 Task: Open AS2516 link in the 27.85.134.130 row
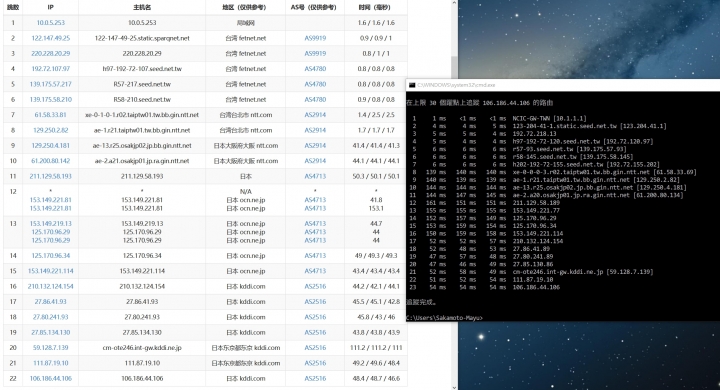315,332
